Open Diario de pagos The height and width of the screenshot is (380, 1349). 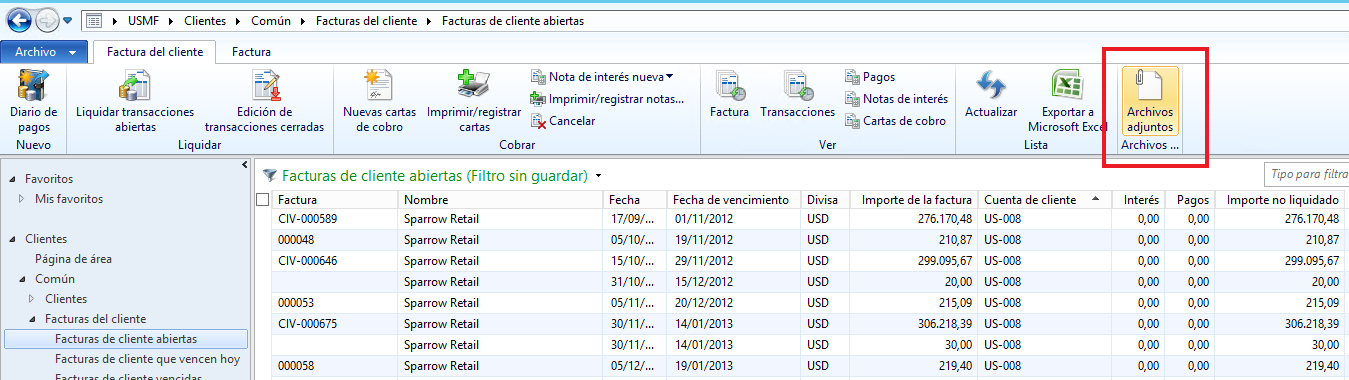pyautogui.click(x=33, y=101)
